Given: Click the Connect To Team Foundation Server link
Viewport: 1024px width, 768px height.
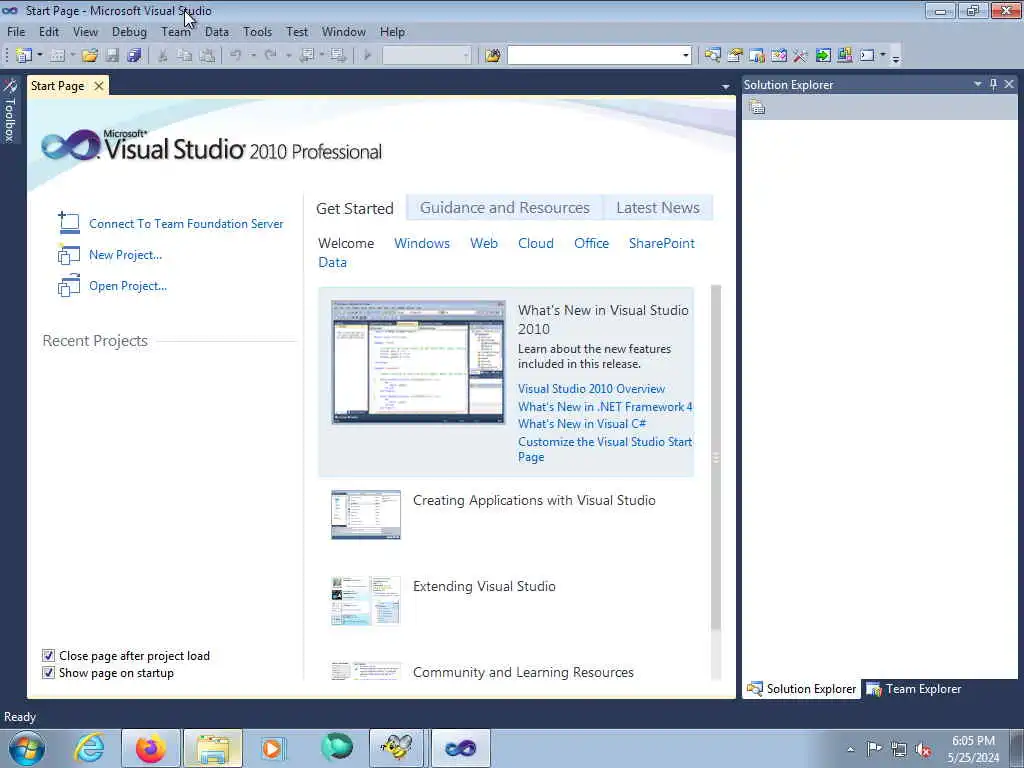Looking at the screenshot, I should click(x=186, y=223).
